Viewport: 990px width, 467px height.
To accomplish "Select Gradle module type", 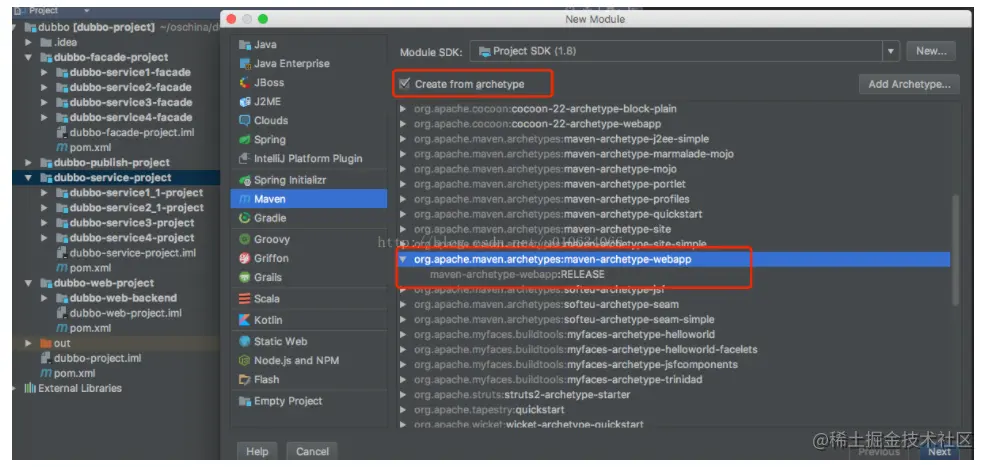I will (309, 218).
